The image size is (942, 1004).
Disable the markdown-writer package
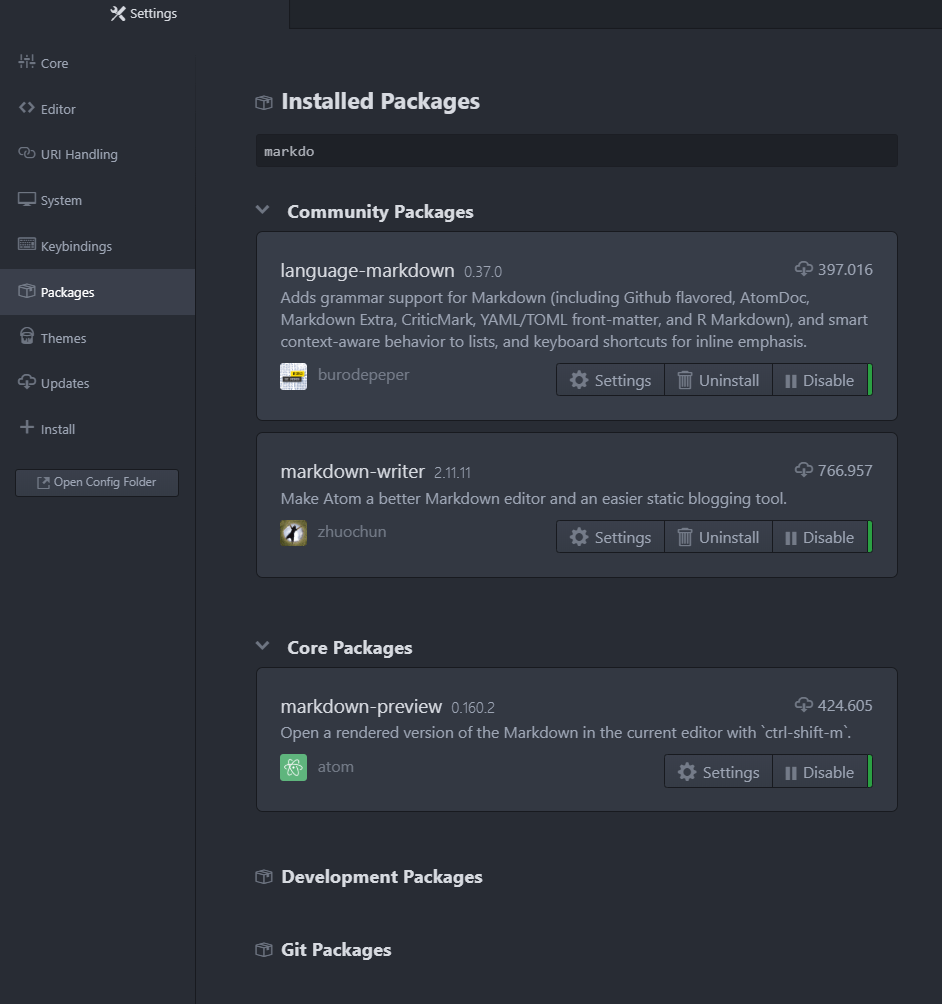pos(820,537)
